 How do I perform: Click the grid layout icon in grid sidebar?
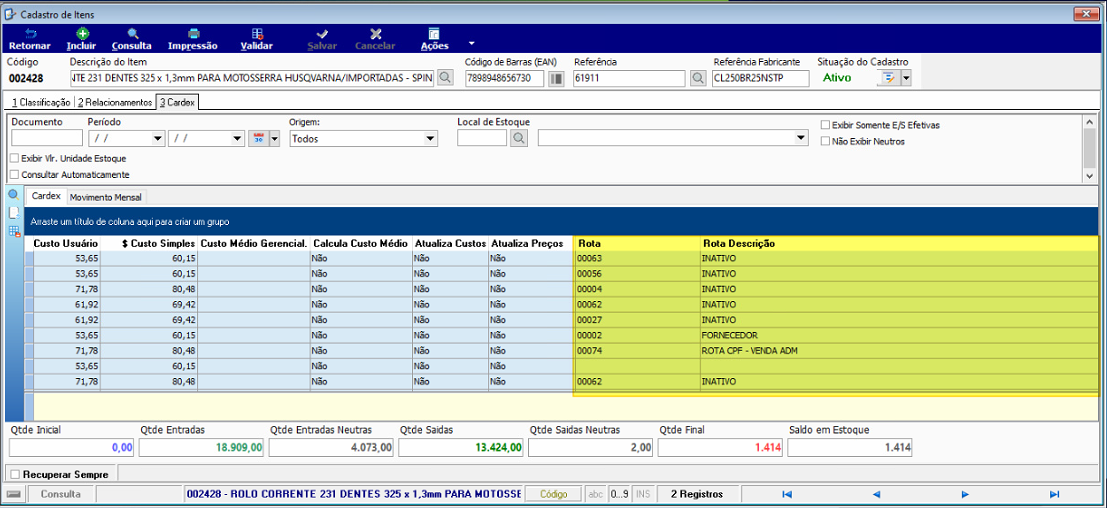13,231
